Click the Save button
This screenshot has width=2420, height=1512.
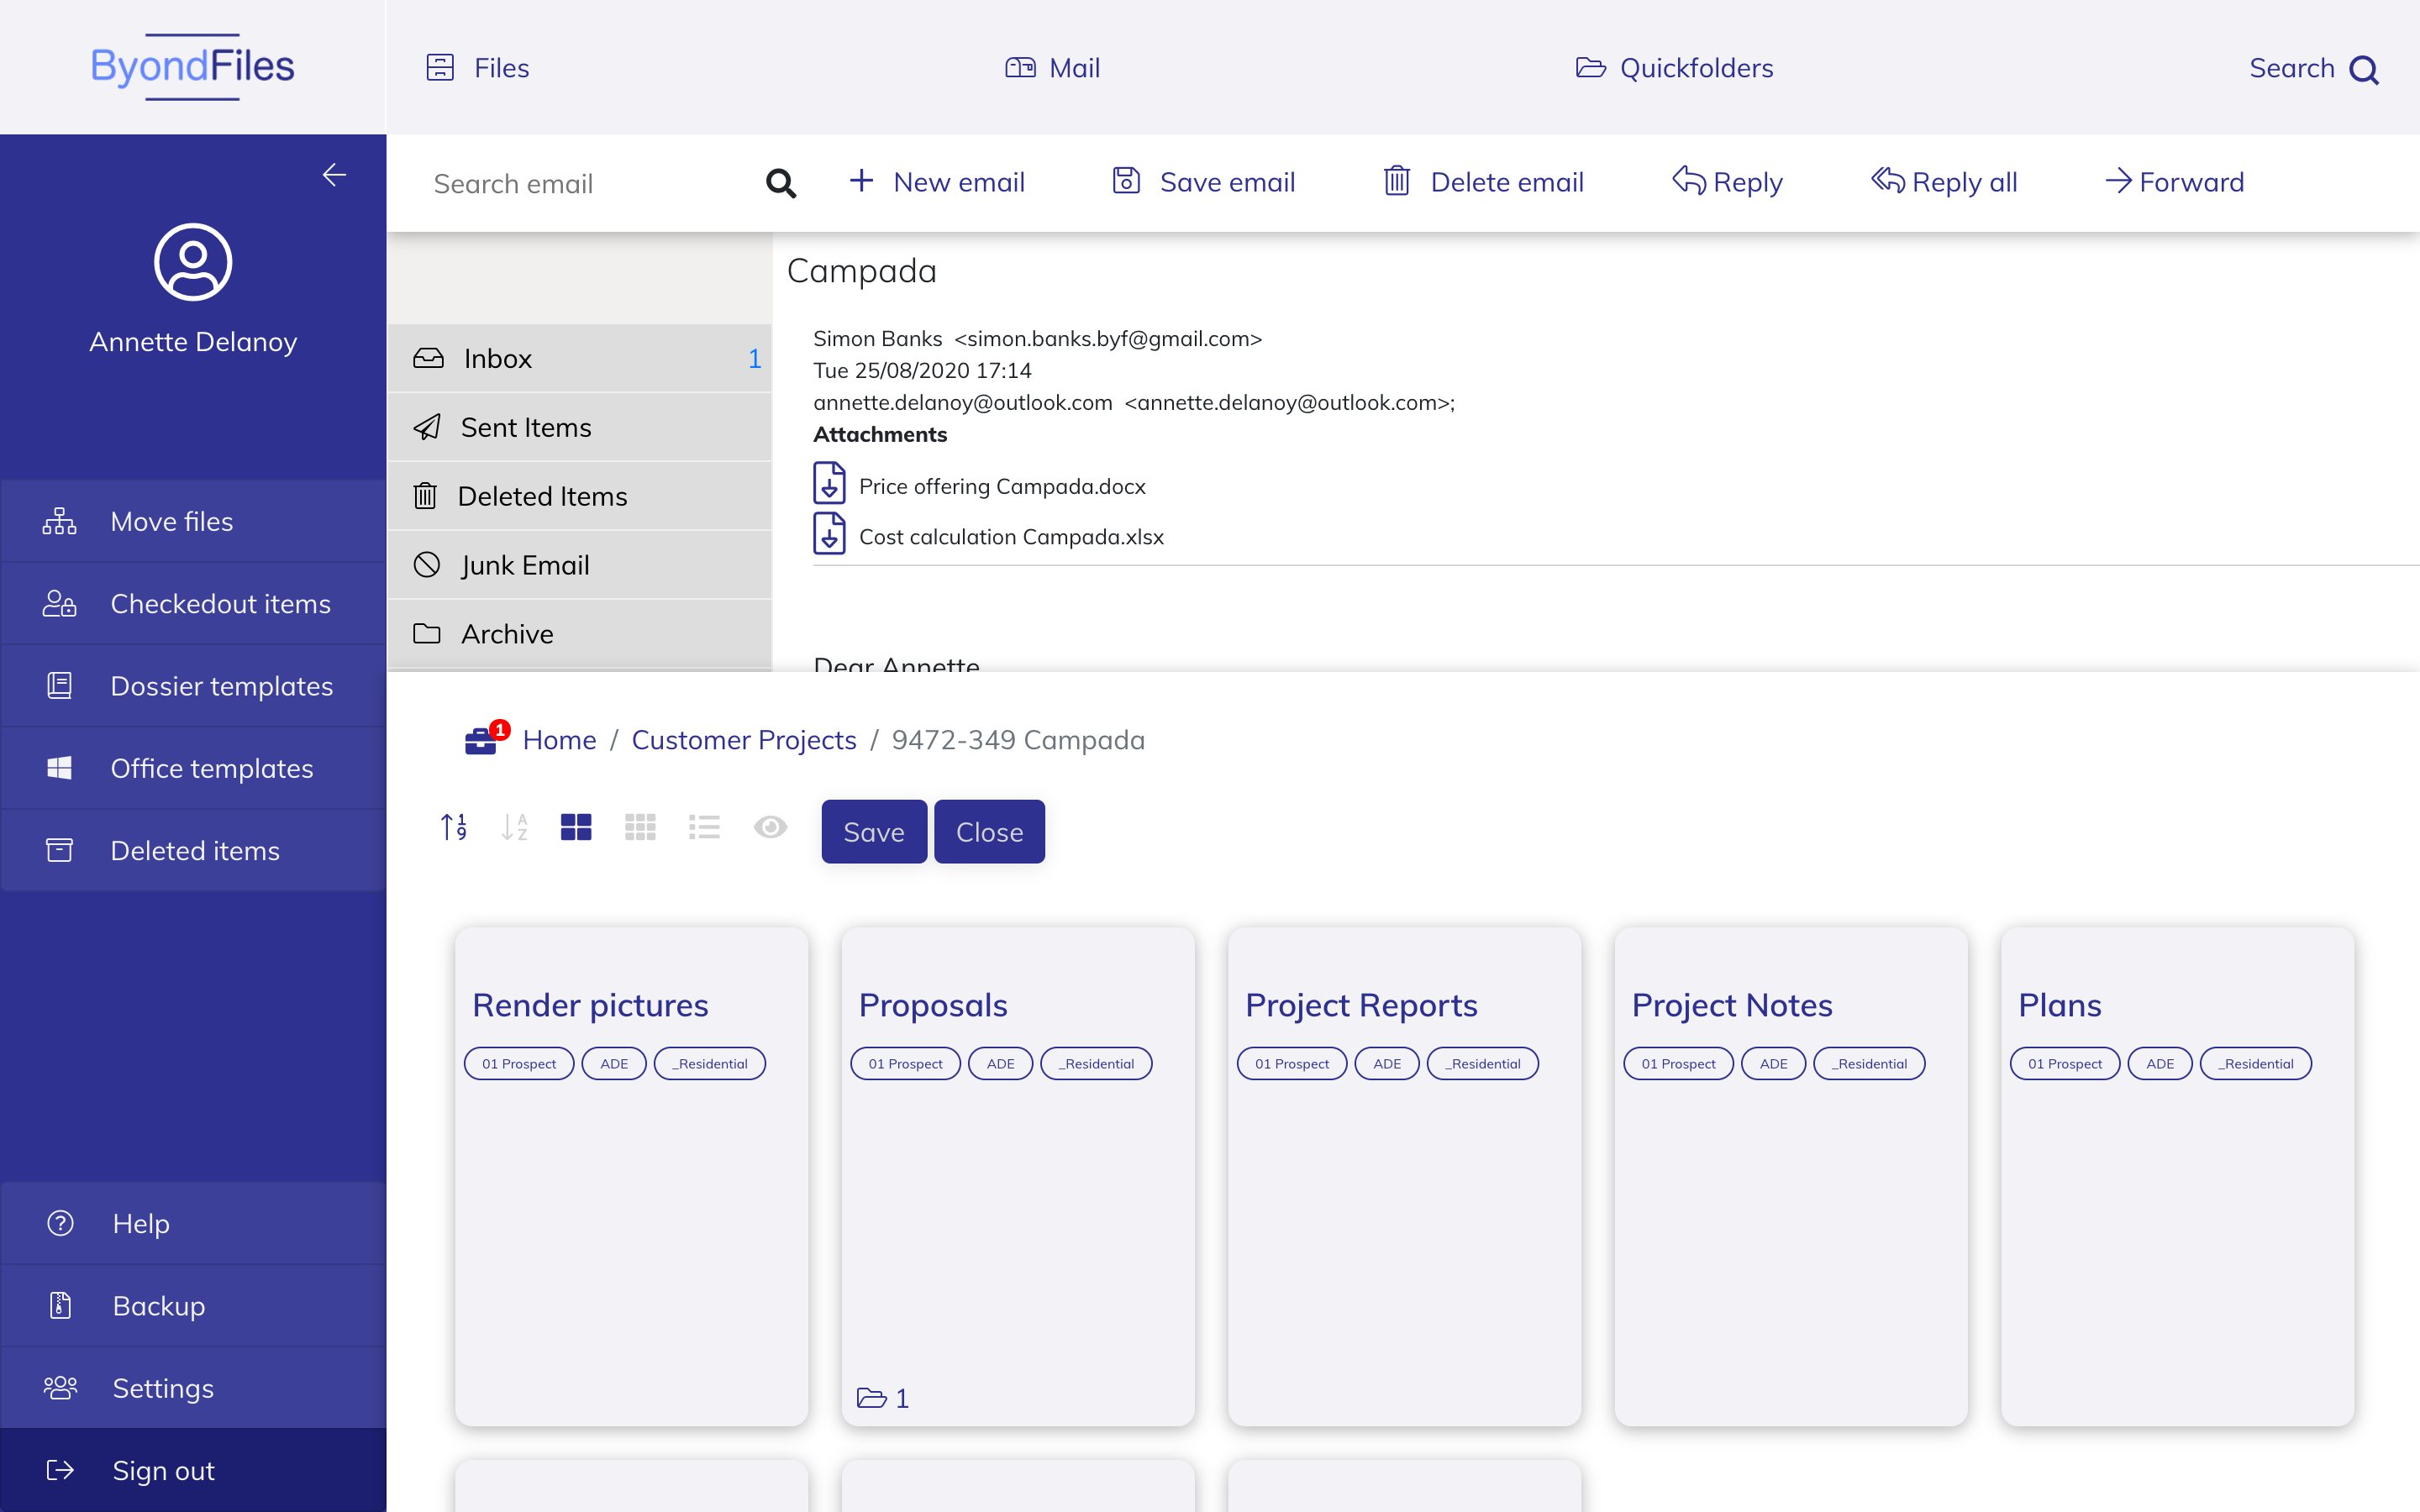point(873,832)
